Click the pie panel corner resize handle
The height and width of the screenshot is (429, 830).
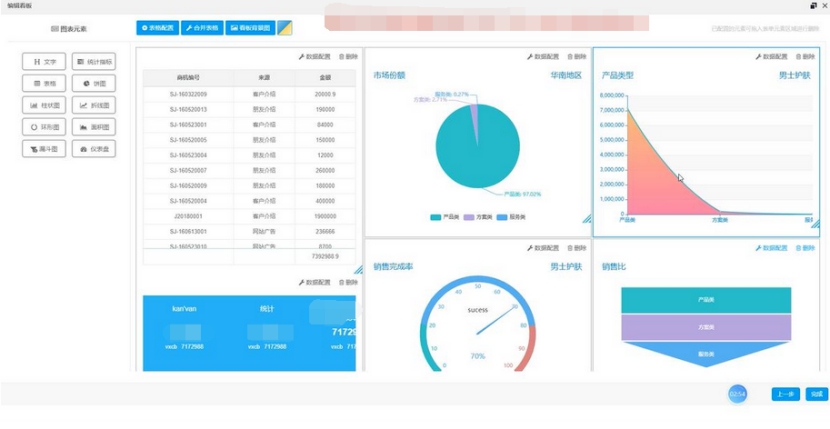point(587,219)
